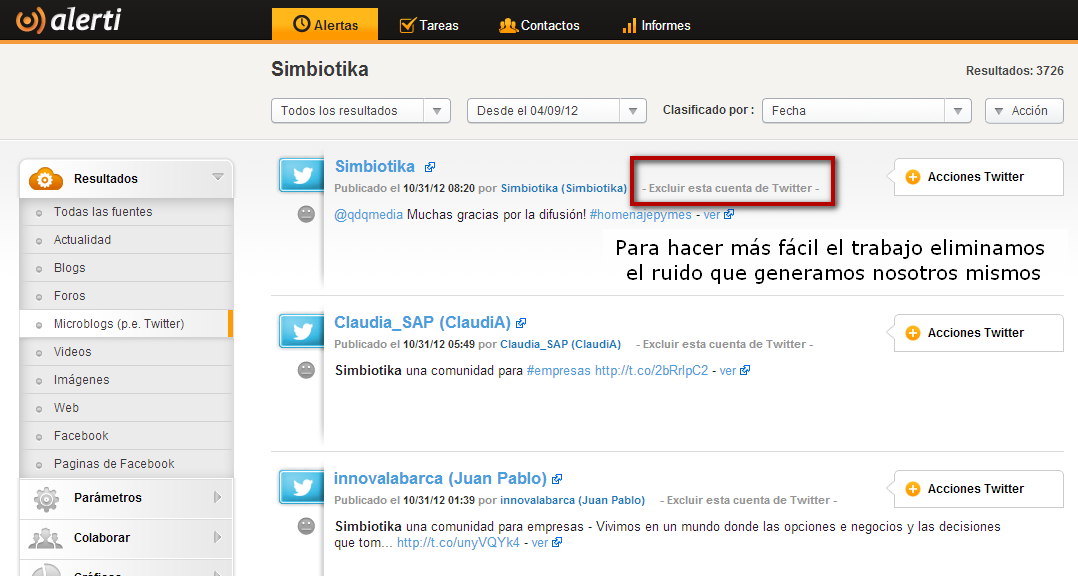1078x576 pixels.
Task: Click the people icon beside Colaborar
Action: point(45,538)
